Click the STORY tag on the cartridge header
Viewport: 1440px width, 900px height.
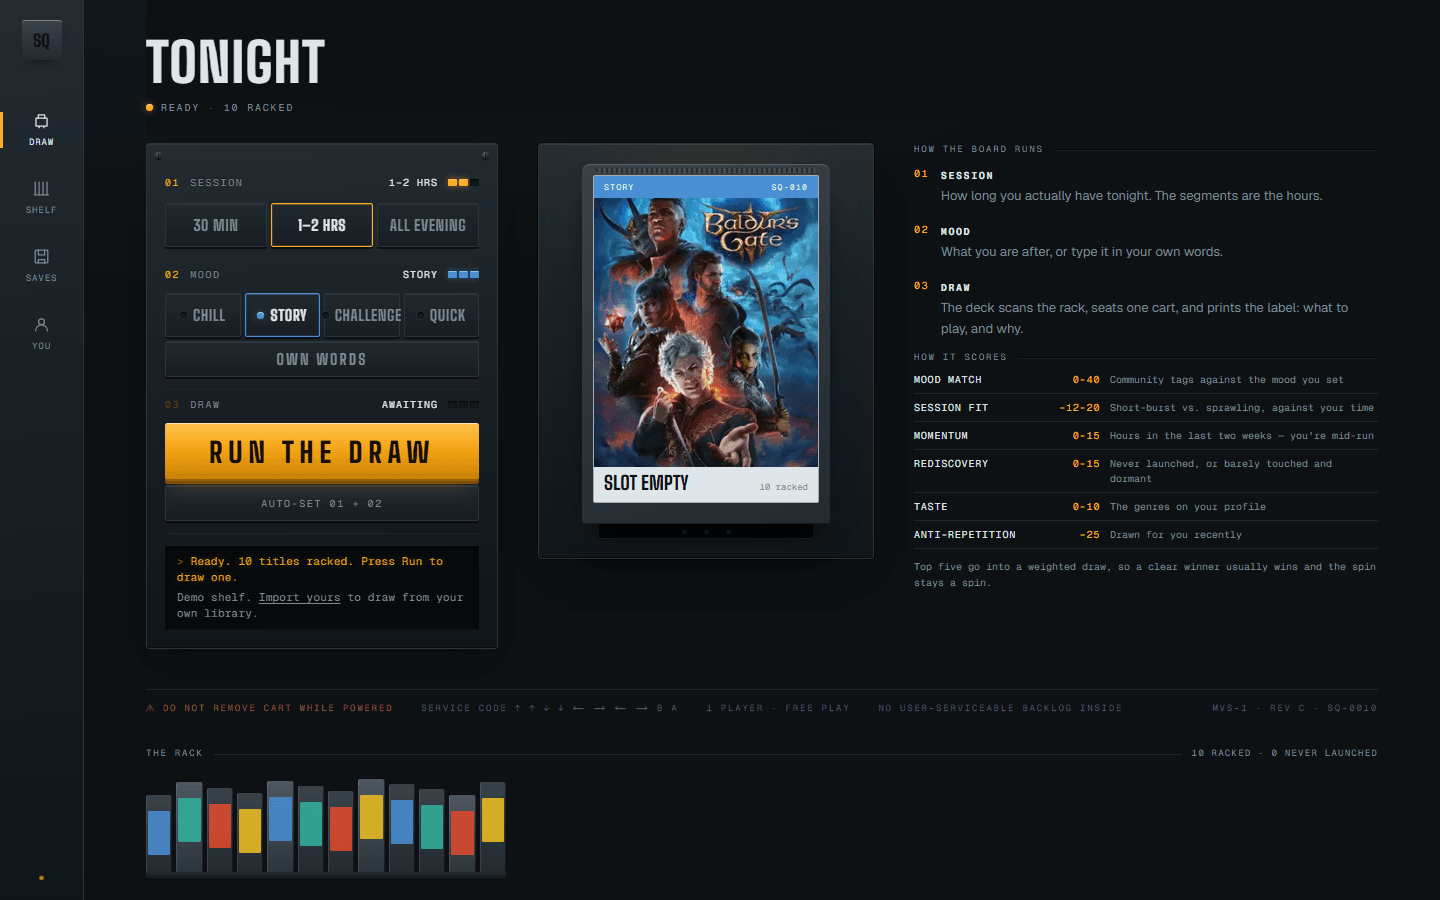619,187
